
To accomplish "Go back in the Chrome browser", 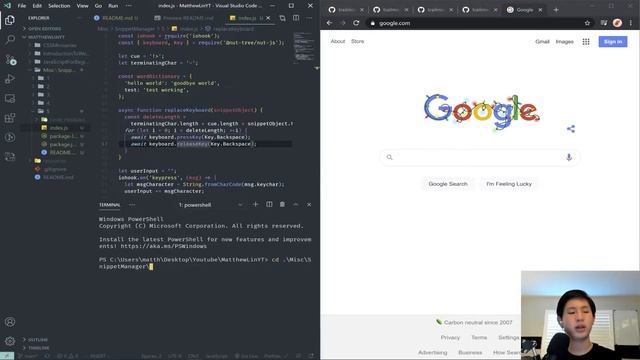I will coord(329,23).
